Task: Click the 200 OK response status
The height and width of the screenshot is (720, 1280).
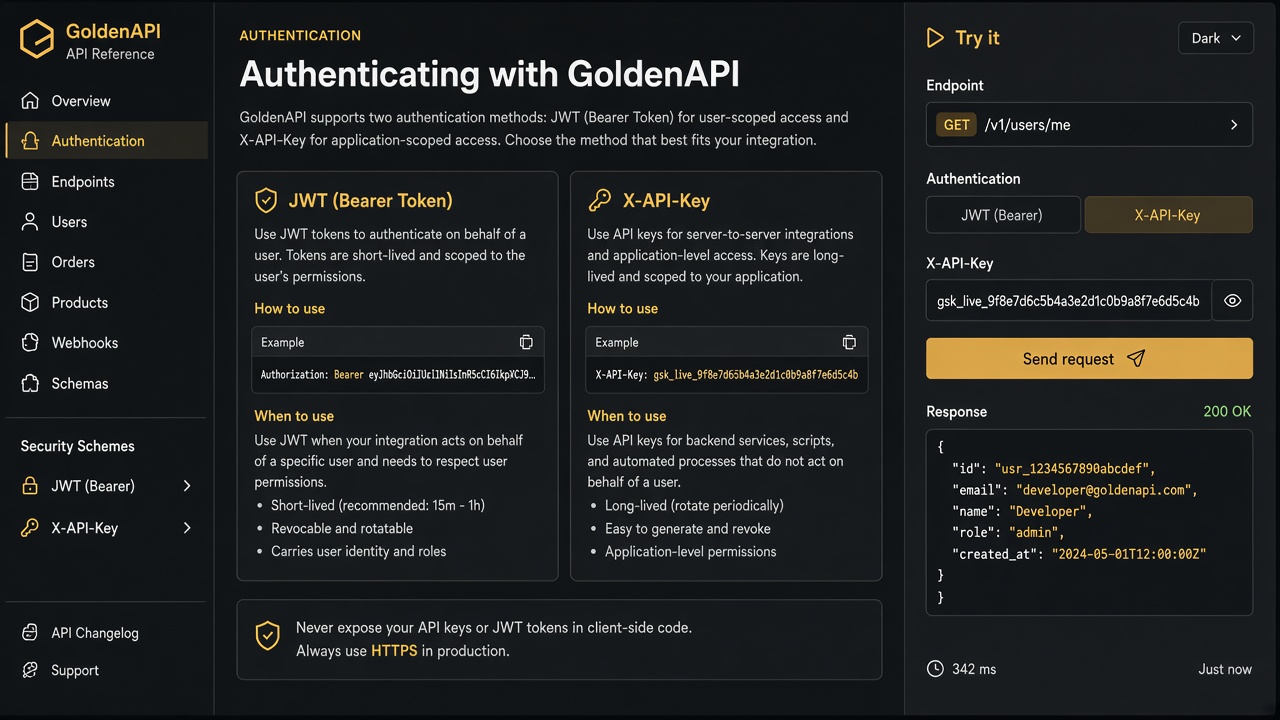Action: click(x=1228, y=411)
